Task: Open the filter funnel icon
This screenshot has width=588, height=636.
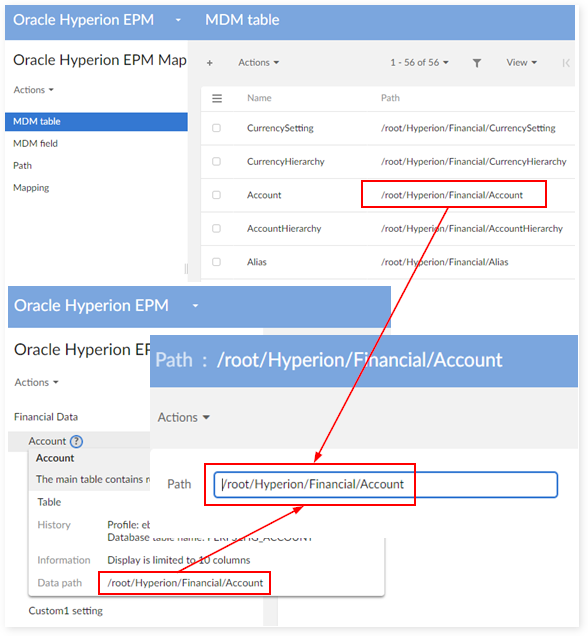Action: (x=477, y=63)
